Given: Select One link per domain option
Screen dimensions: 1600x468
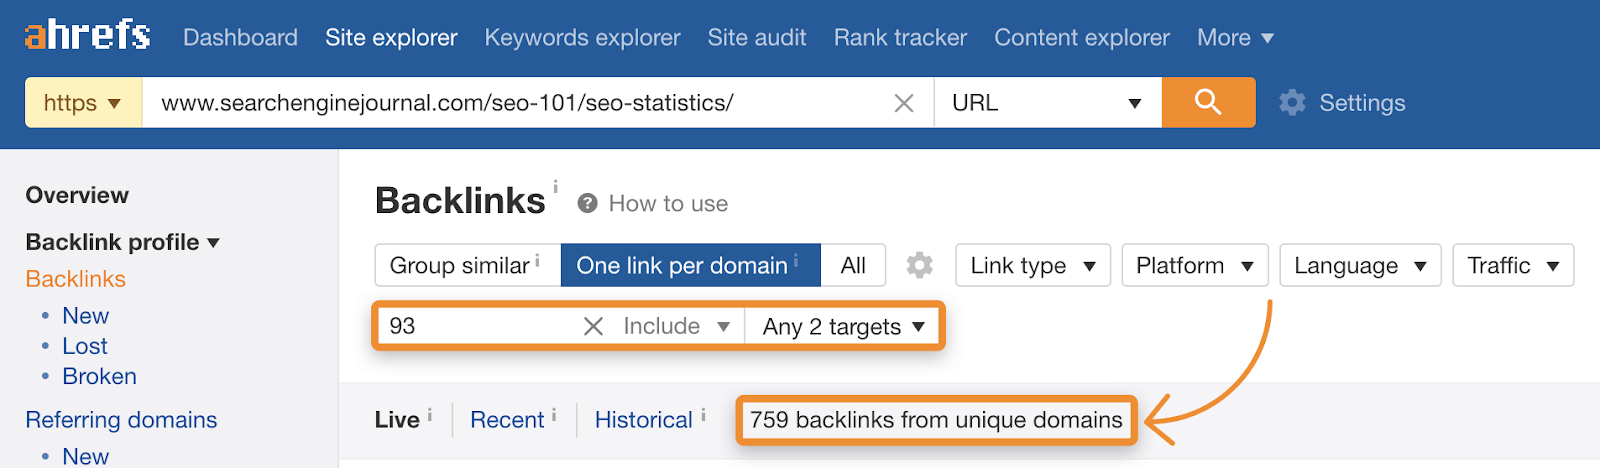Looking at the screenshot, I should tap(691, 265).
